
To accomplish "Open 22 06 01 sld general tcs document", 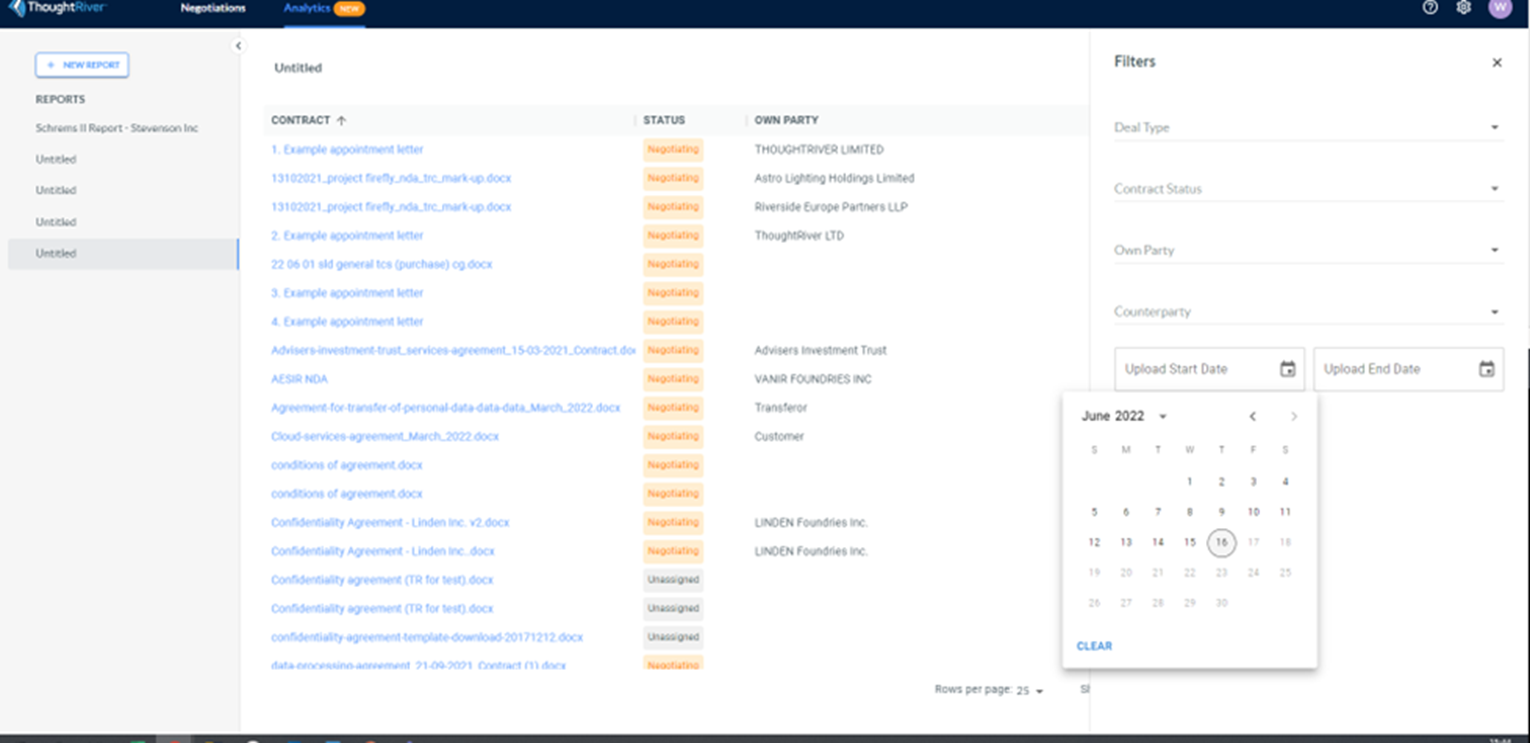I will (381, 265).
